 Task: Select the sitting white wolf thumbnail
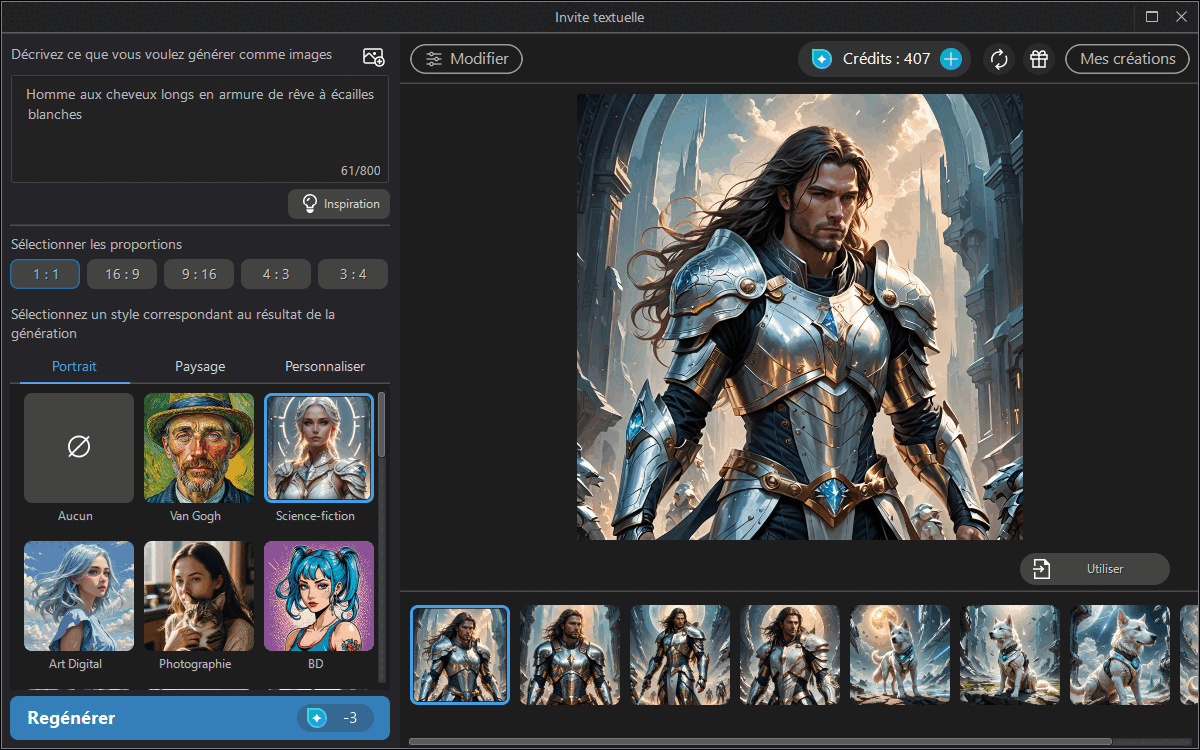1010,655
